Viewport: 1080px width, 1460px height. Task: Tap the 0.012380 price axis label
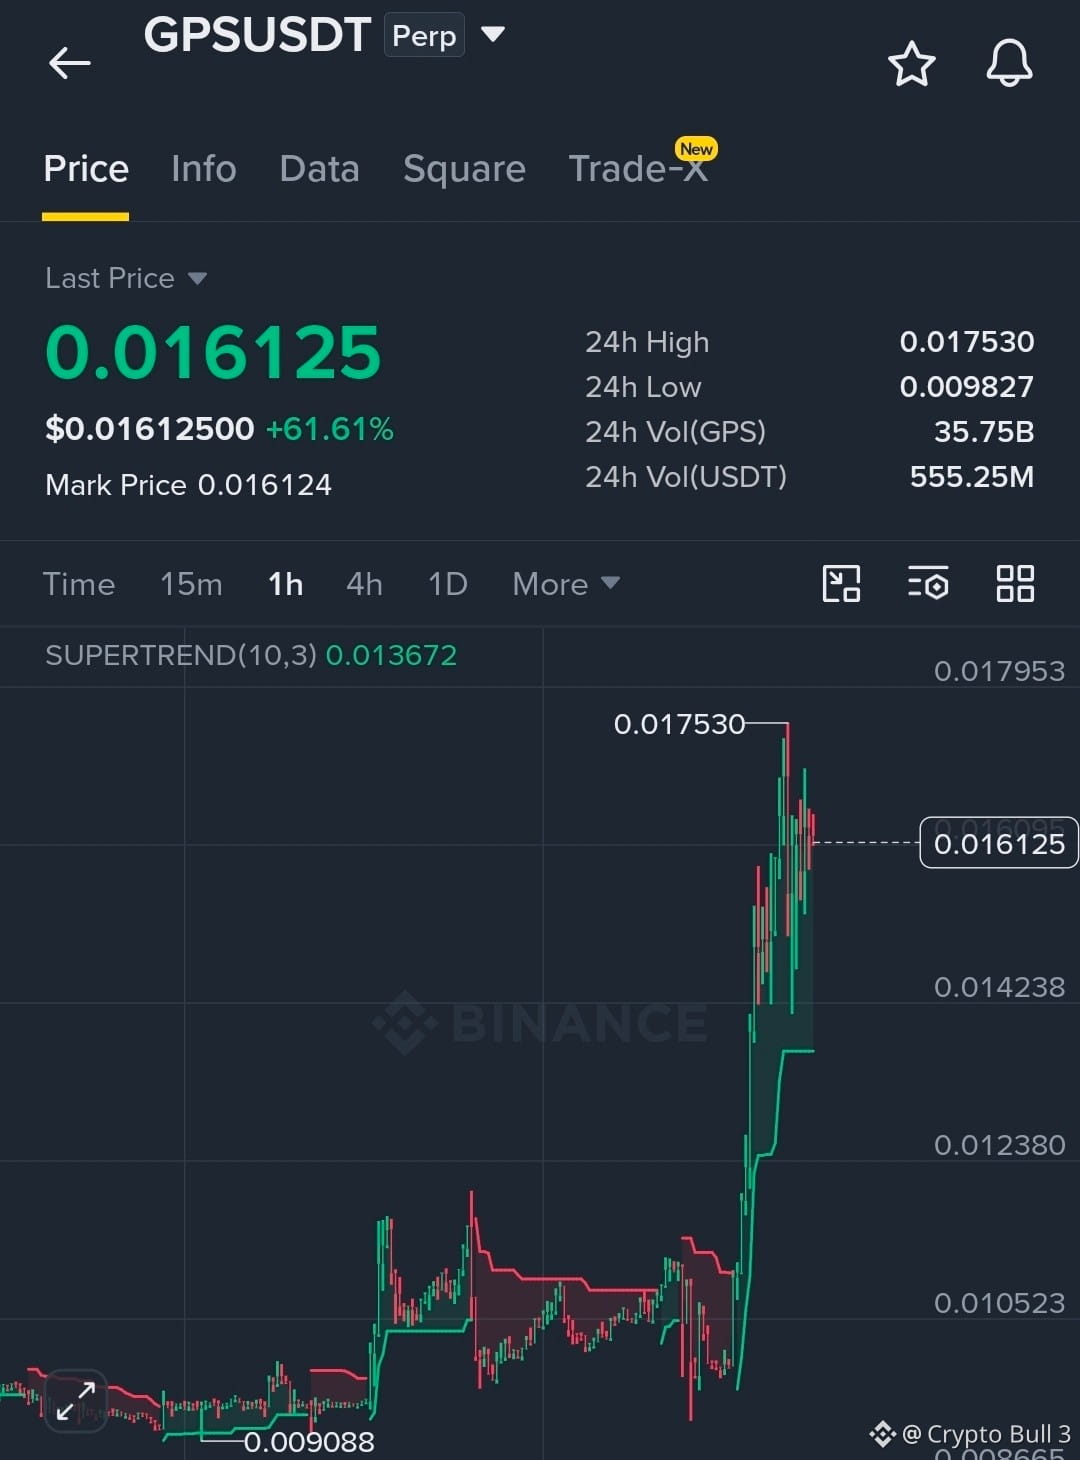coord(999,1145)
